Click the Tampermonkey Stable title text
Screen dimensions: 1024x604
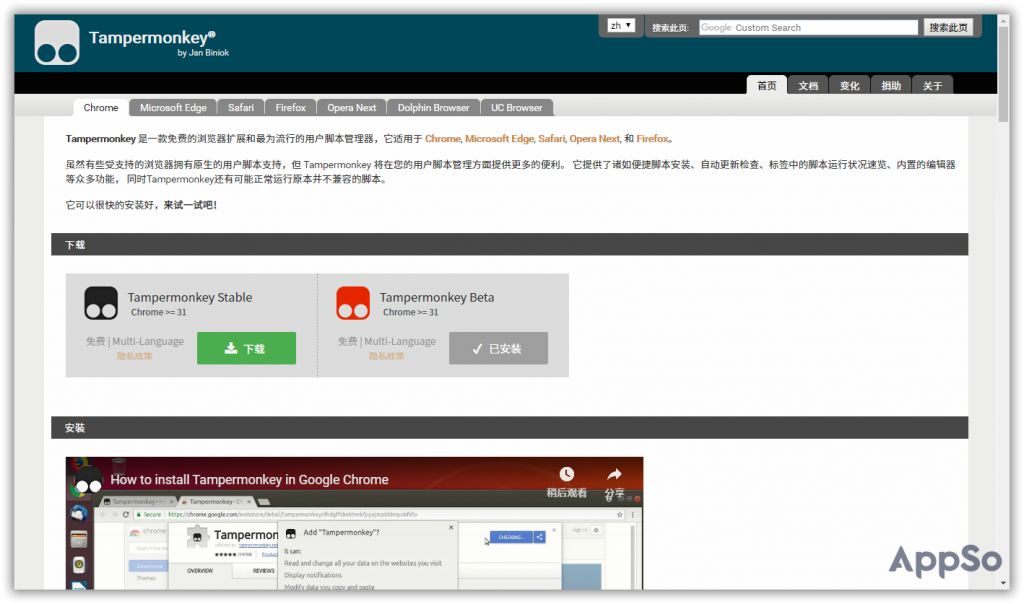click(x=190, y=297)
